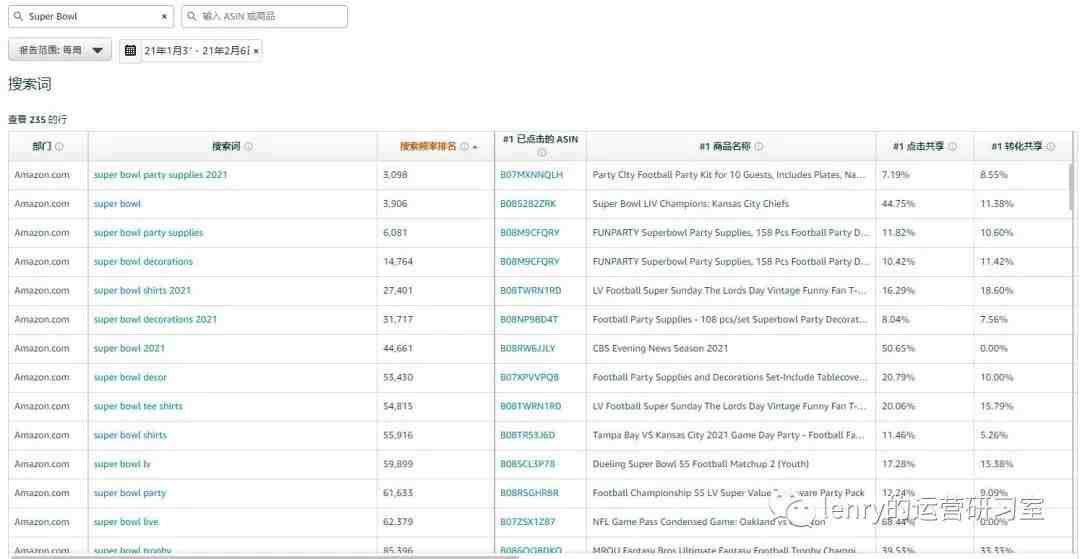Click the table's vertical scrollbar
The width and height of the screenshot is (1080, 559).
(1070, 186)
